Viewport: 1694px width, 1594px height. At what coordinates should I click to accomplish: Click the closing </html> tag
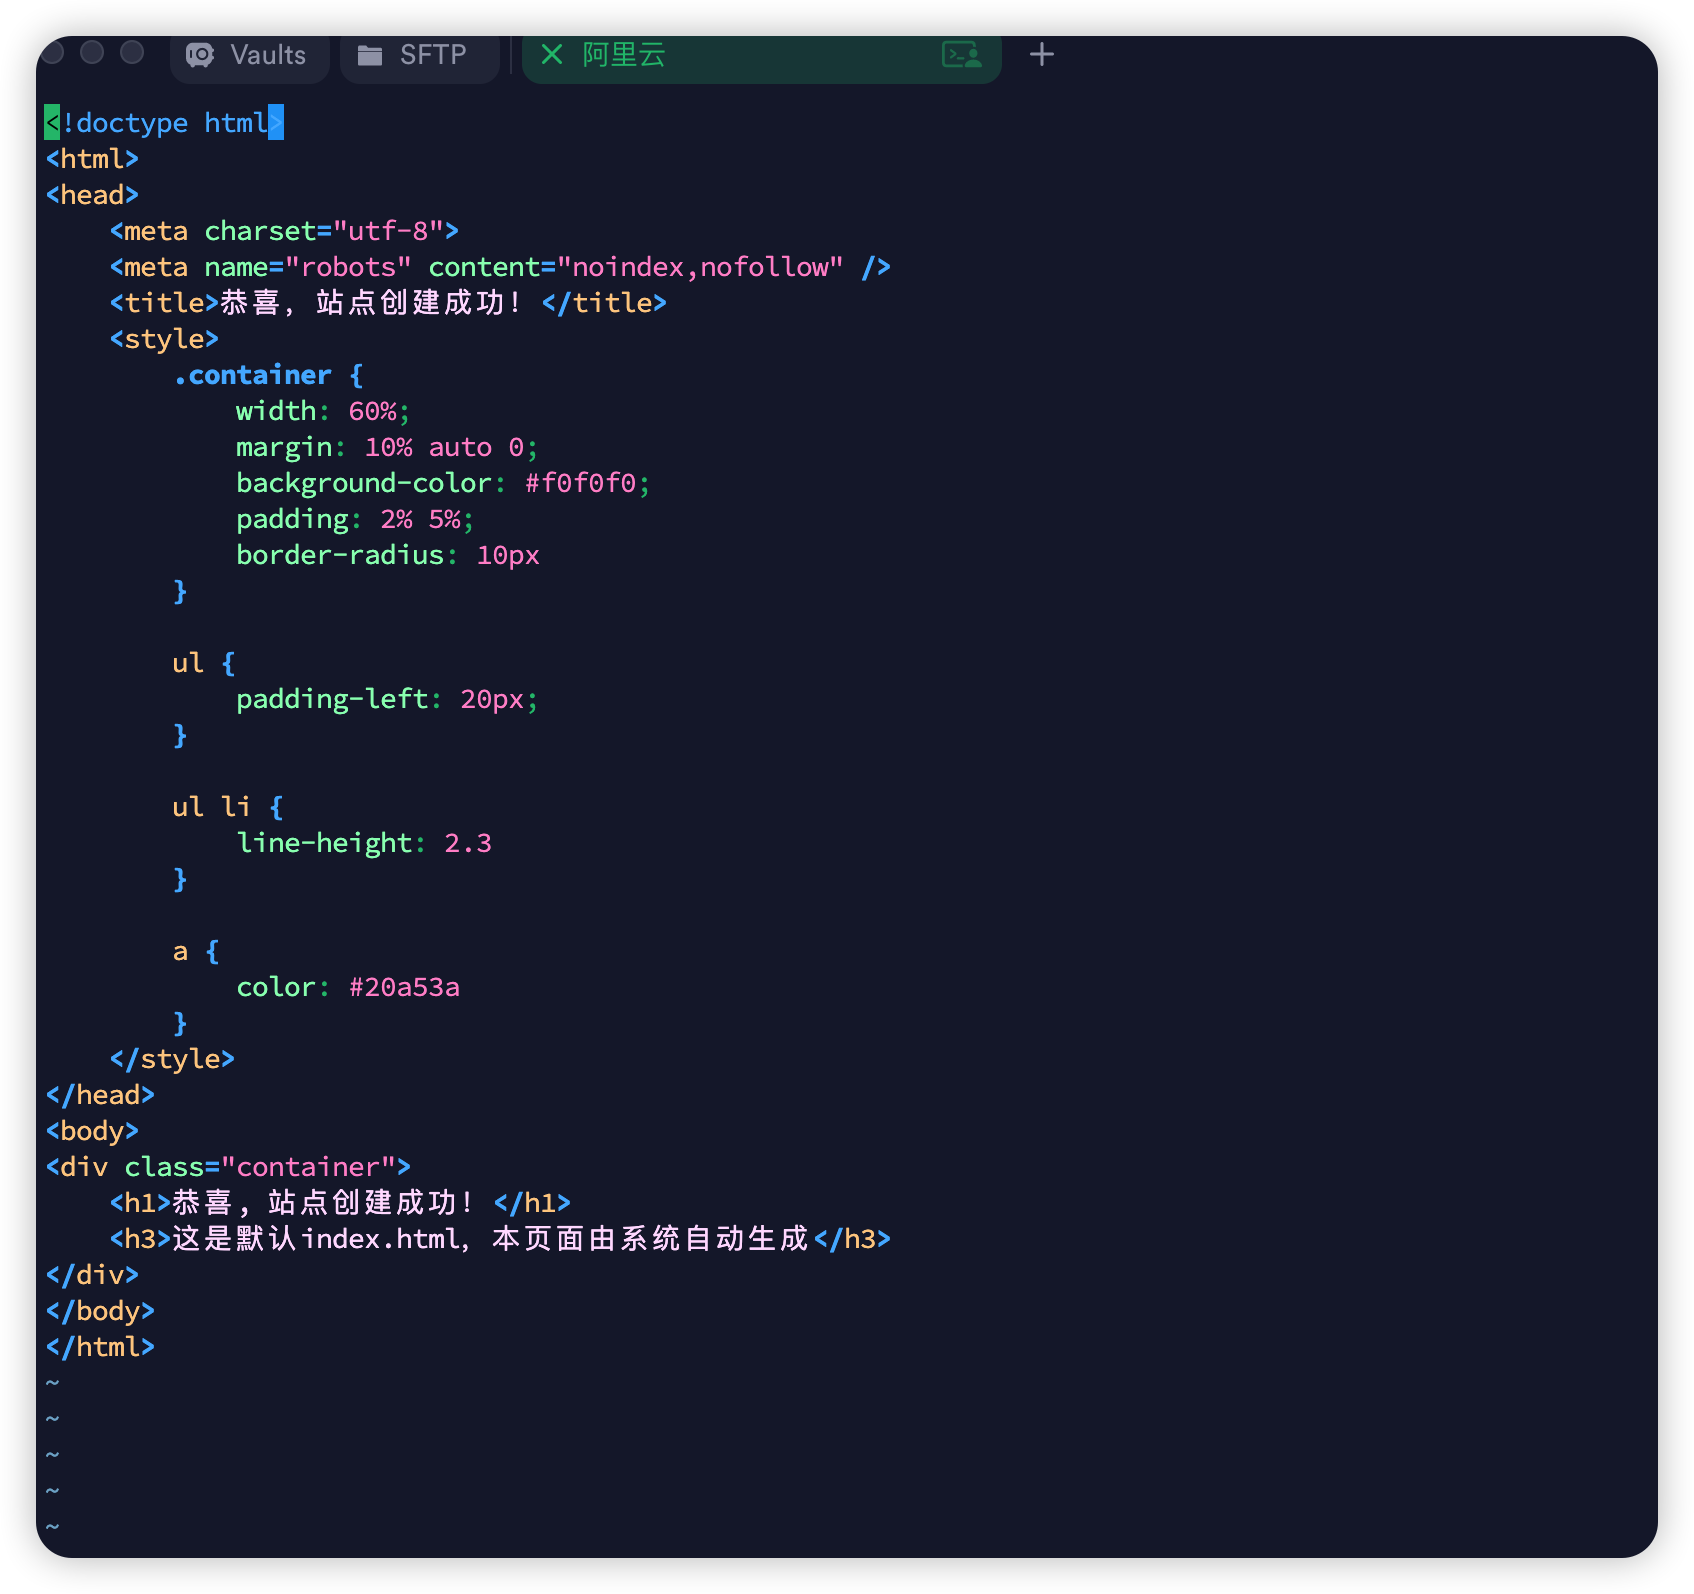[100, 1348]
